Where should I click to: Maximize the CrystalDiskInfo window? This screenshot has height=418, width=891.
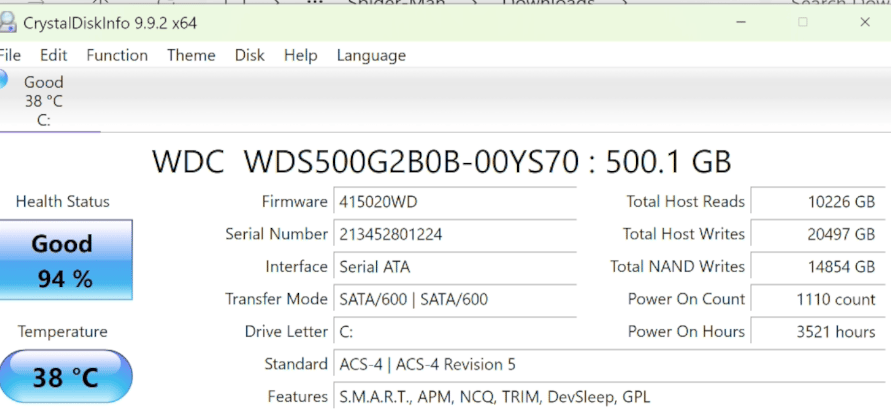[x=803, y=23]
